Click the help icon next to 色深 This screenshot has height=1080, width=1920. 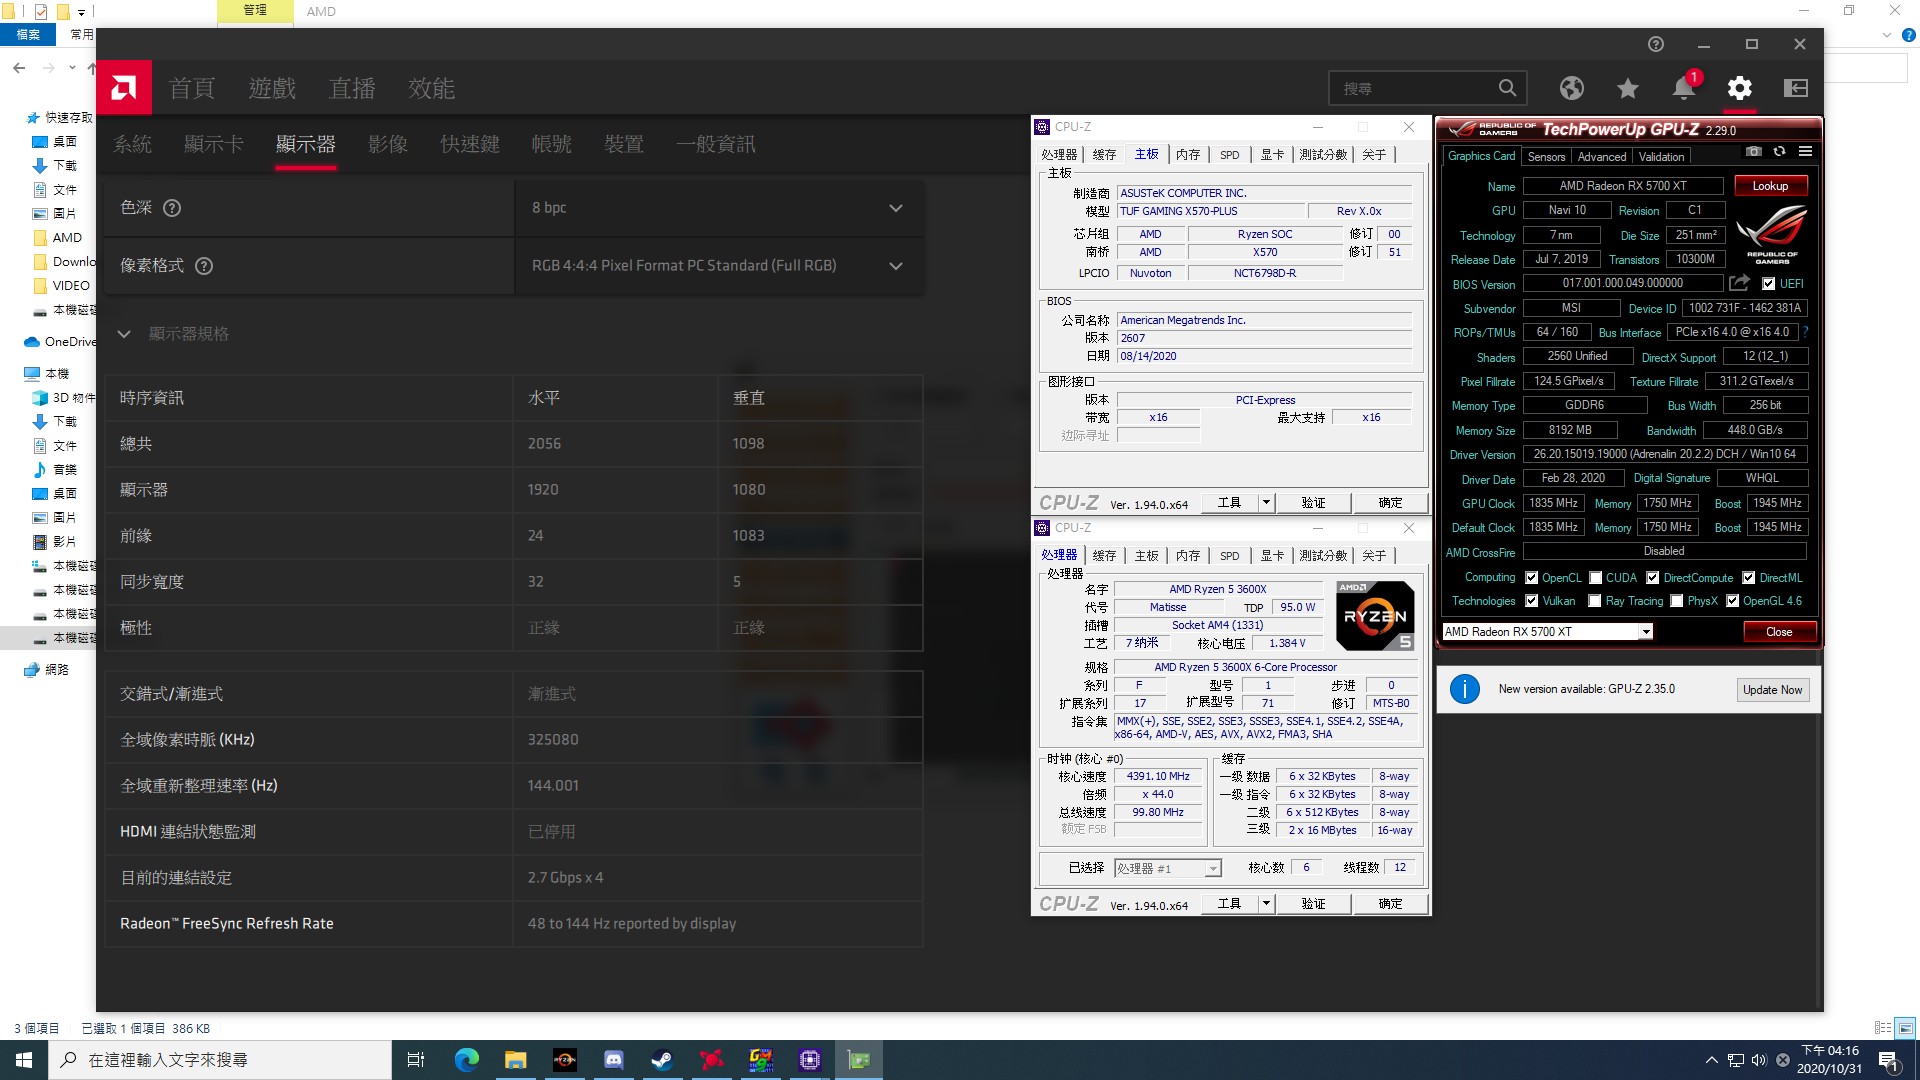(172, 208)
